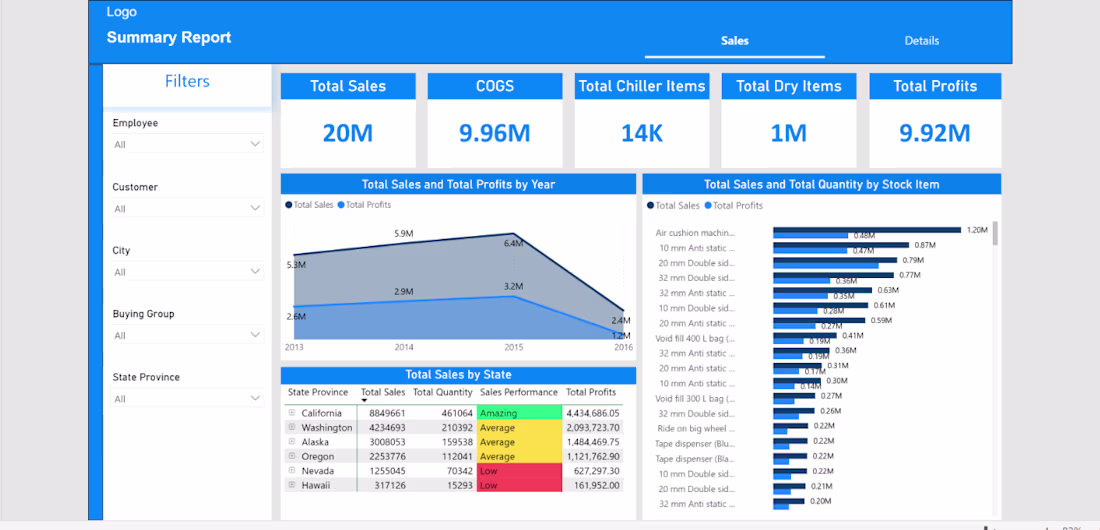The height and width of the screenshot is (530, 1100).
Task: Expand the Hawaii row
Action: point(292,484)
